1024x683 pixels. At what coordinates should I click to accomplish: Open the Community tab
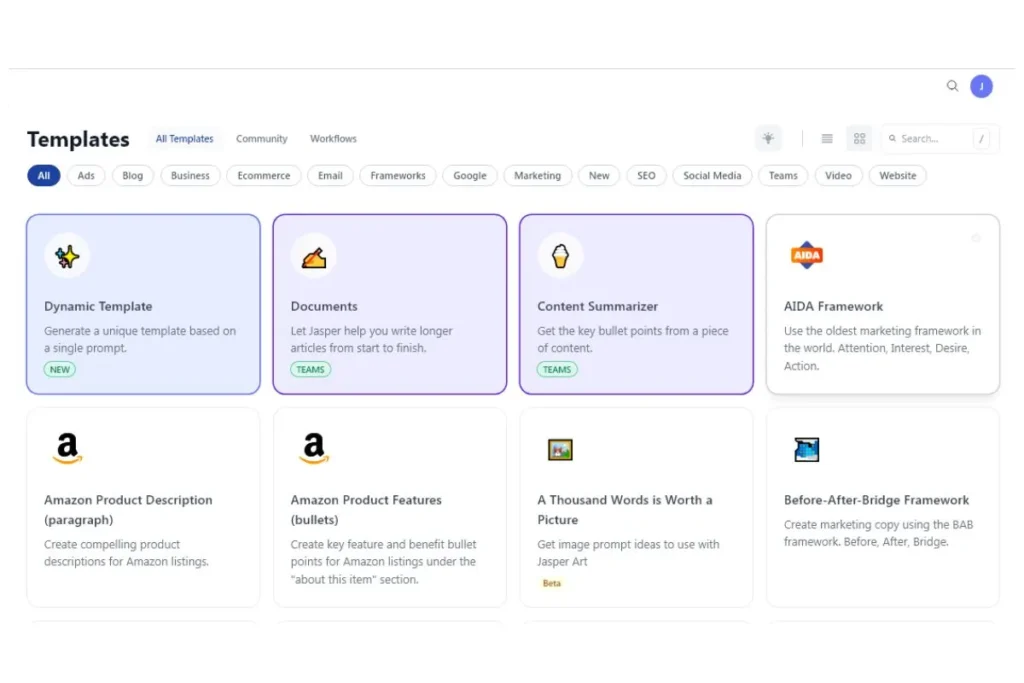[261, 138]
